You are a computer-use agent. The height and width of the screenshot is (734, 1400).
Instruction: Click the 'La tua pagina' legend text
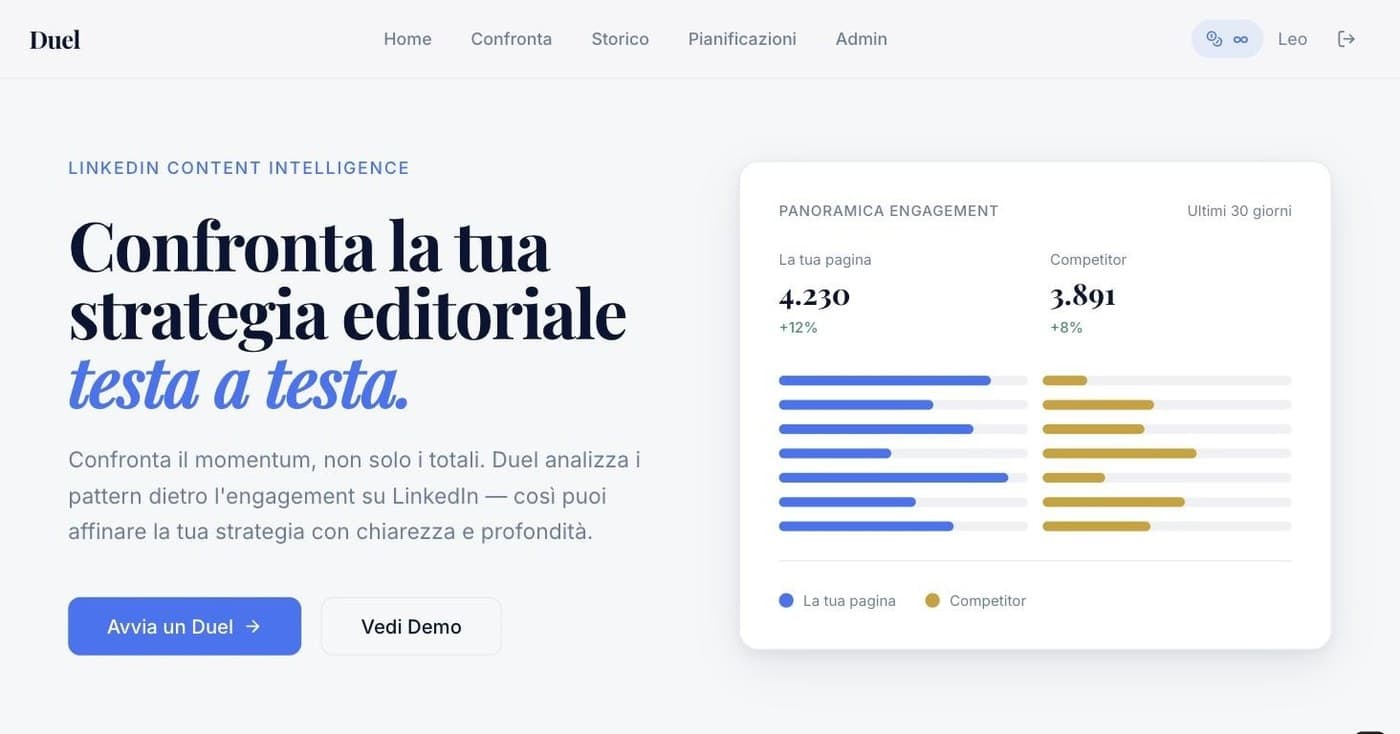pyautogui.click(x=849, y=601)
